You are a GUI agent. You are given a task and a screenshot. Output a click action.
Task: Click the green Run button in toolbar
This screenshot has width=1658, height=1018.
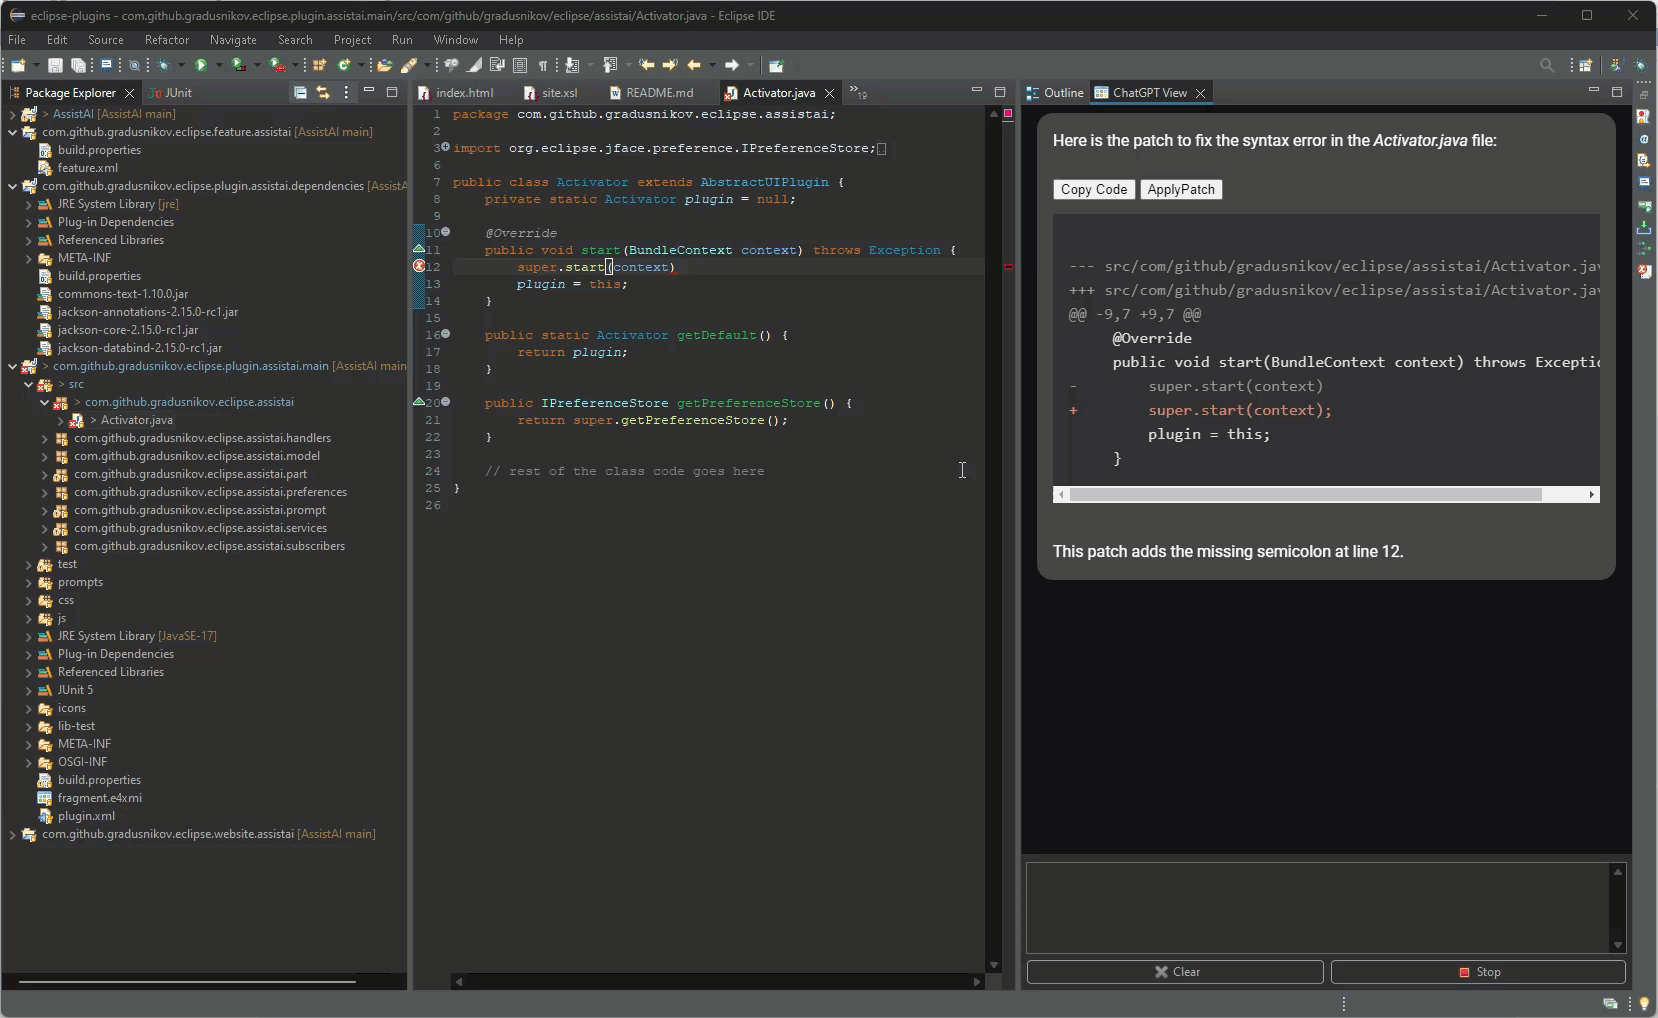[201, 65]
